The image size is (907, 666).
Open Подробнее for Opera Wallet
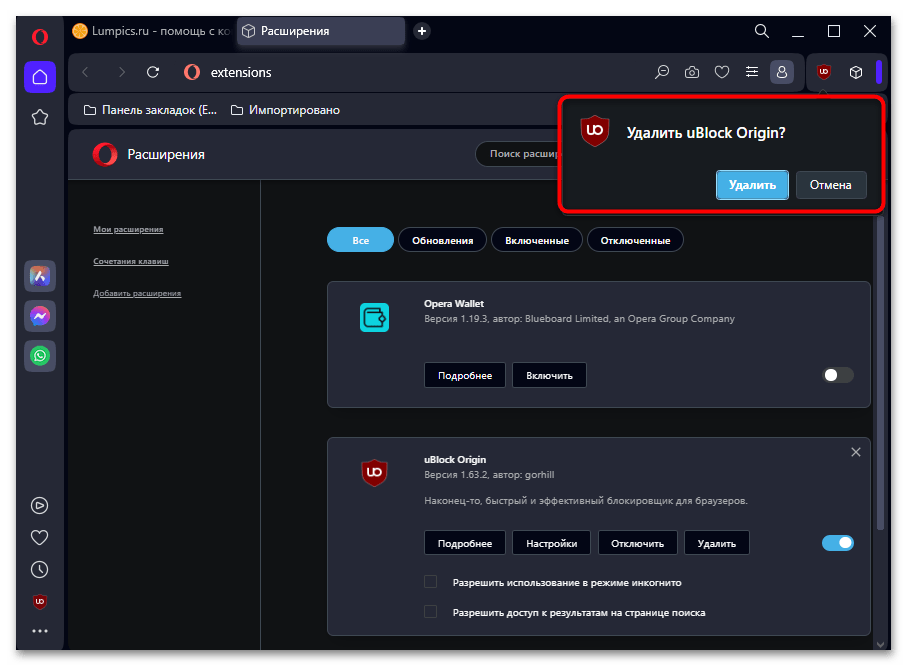coord(465,376)
